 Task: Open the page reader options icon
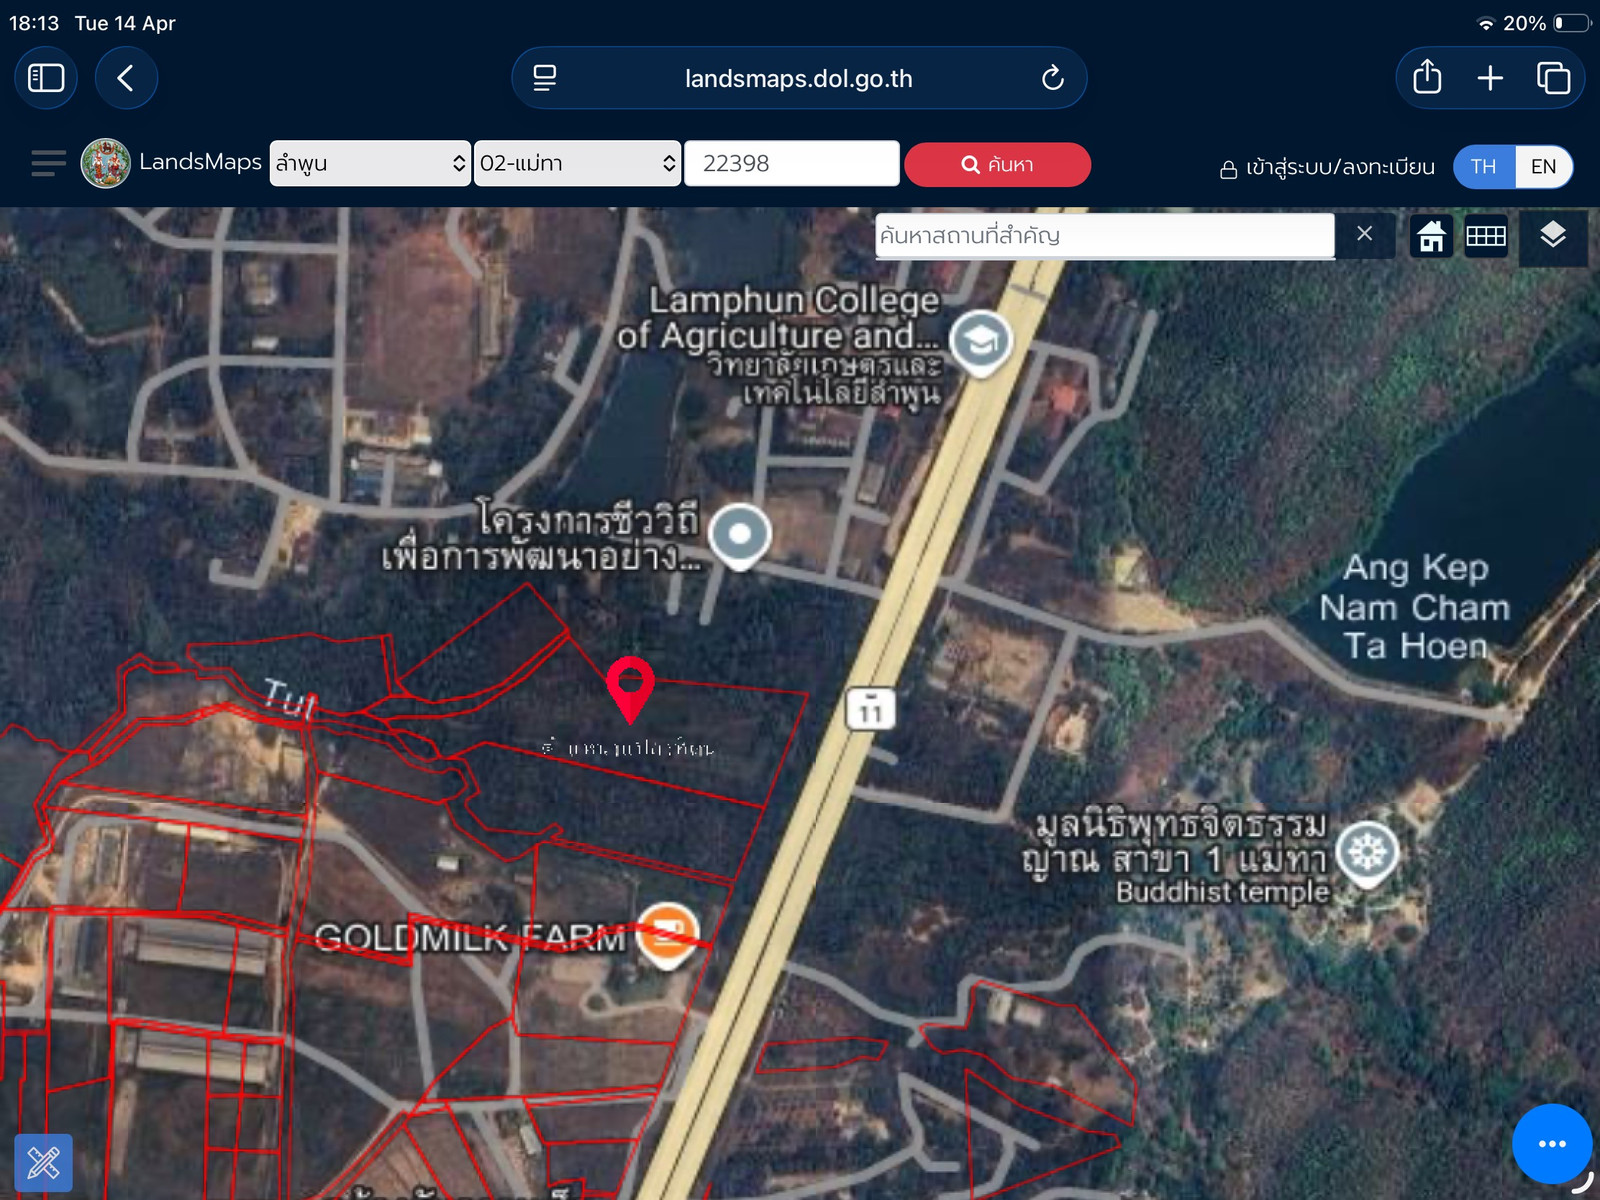[x=545, y=78]
